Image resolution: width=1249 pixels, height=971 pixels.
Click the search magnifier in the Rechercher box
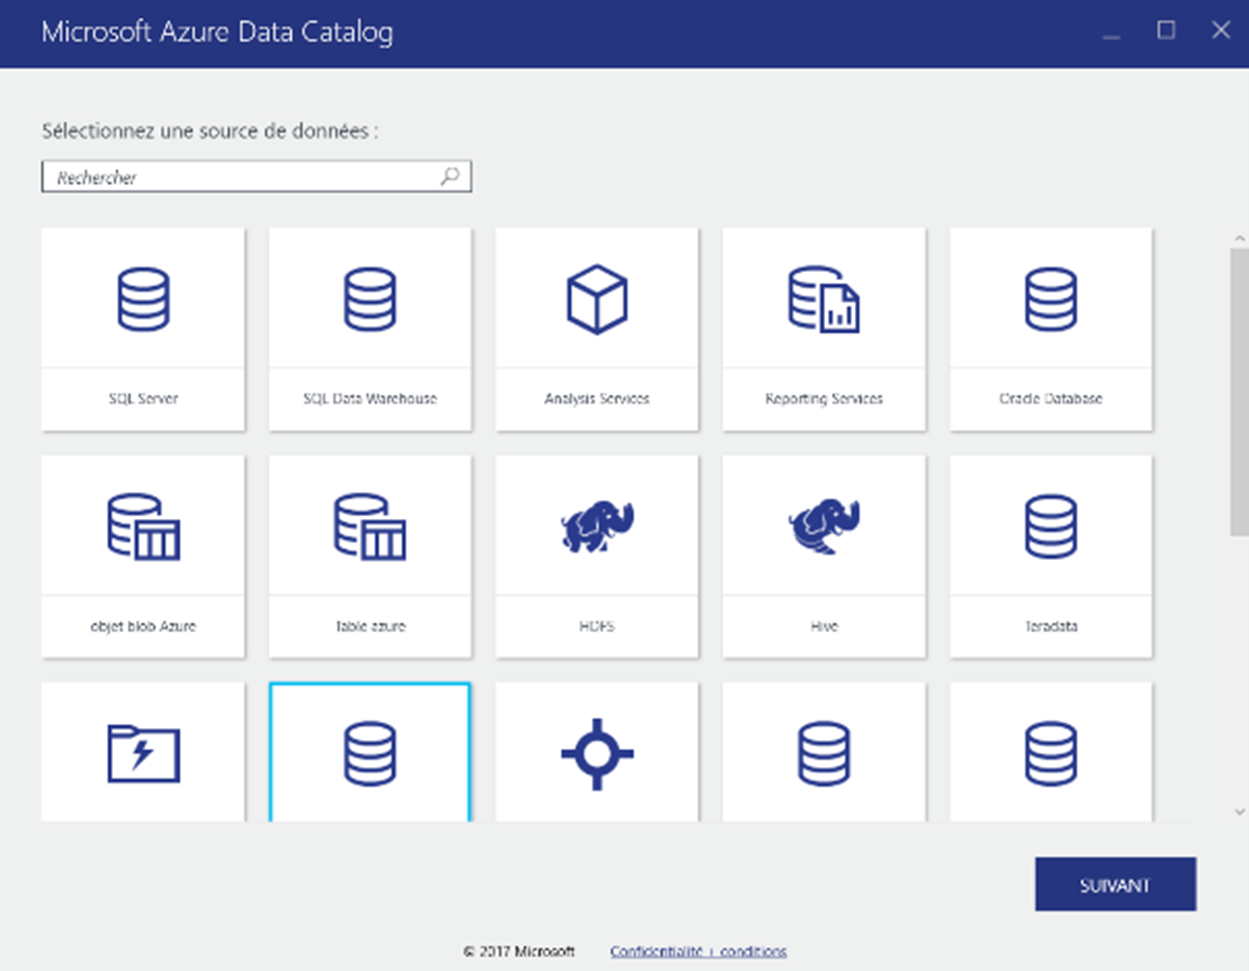point(450,176)
